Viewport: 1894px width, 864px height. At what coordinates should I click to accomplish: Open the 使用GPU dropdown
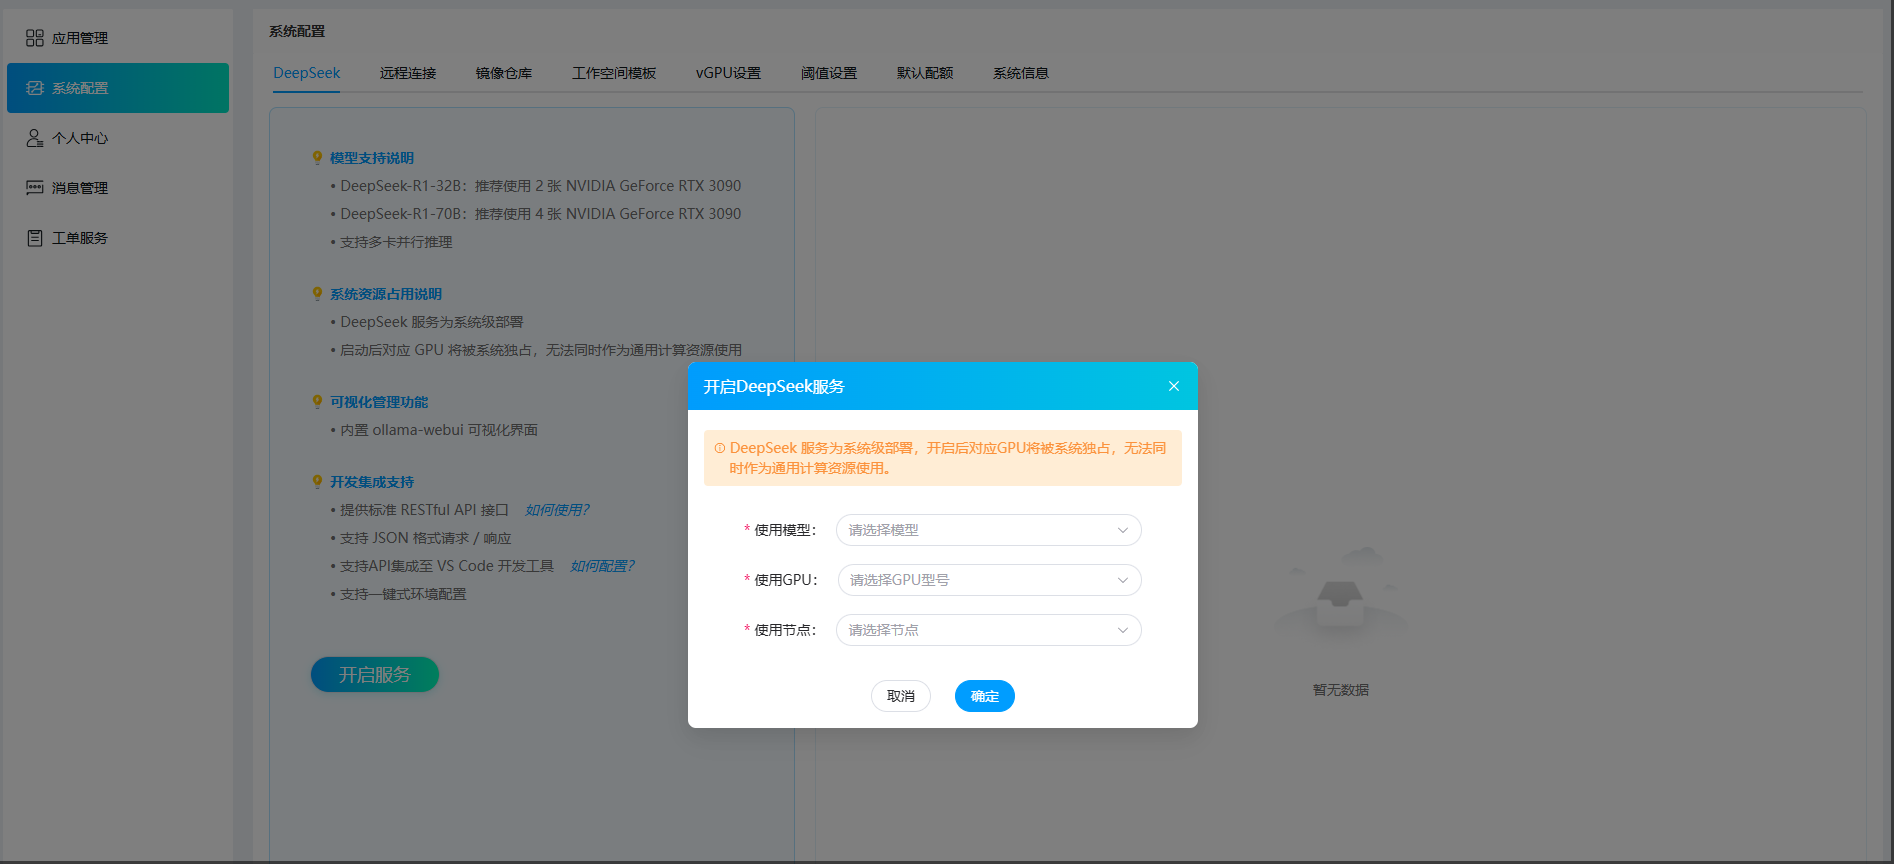[989, 580]
